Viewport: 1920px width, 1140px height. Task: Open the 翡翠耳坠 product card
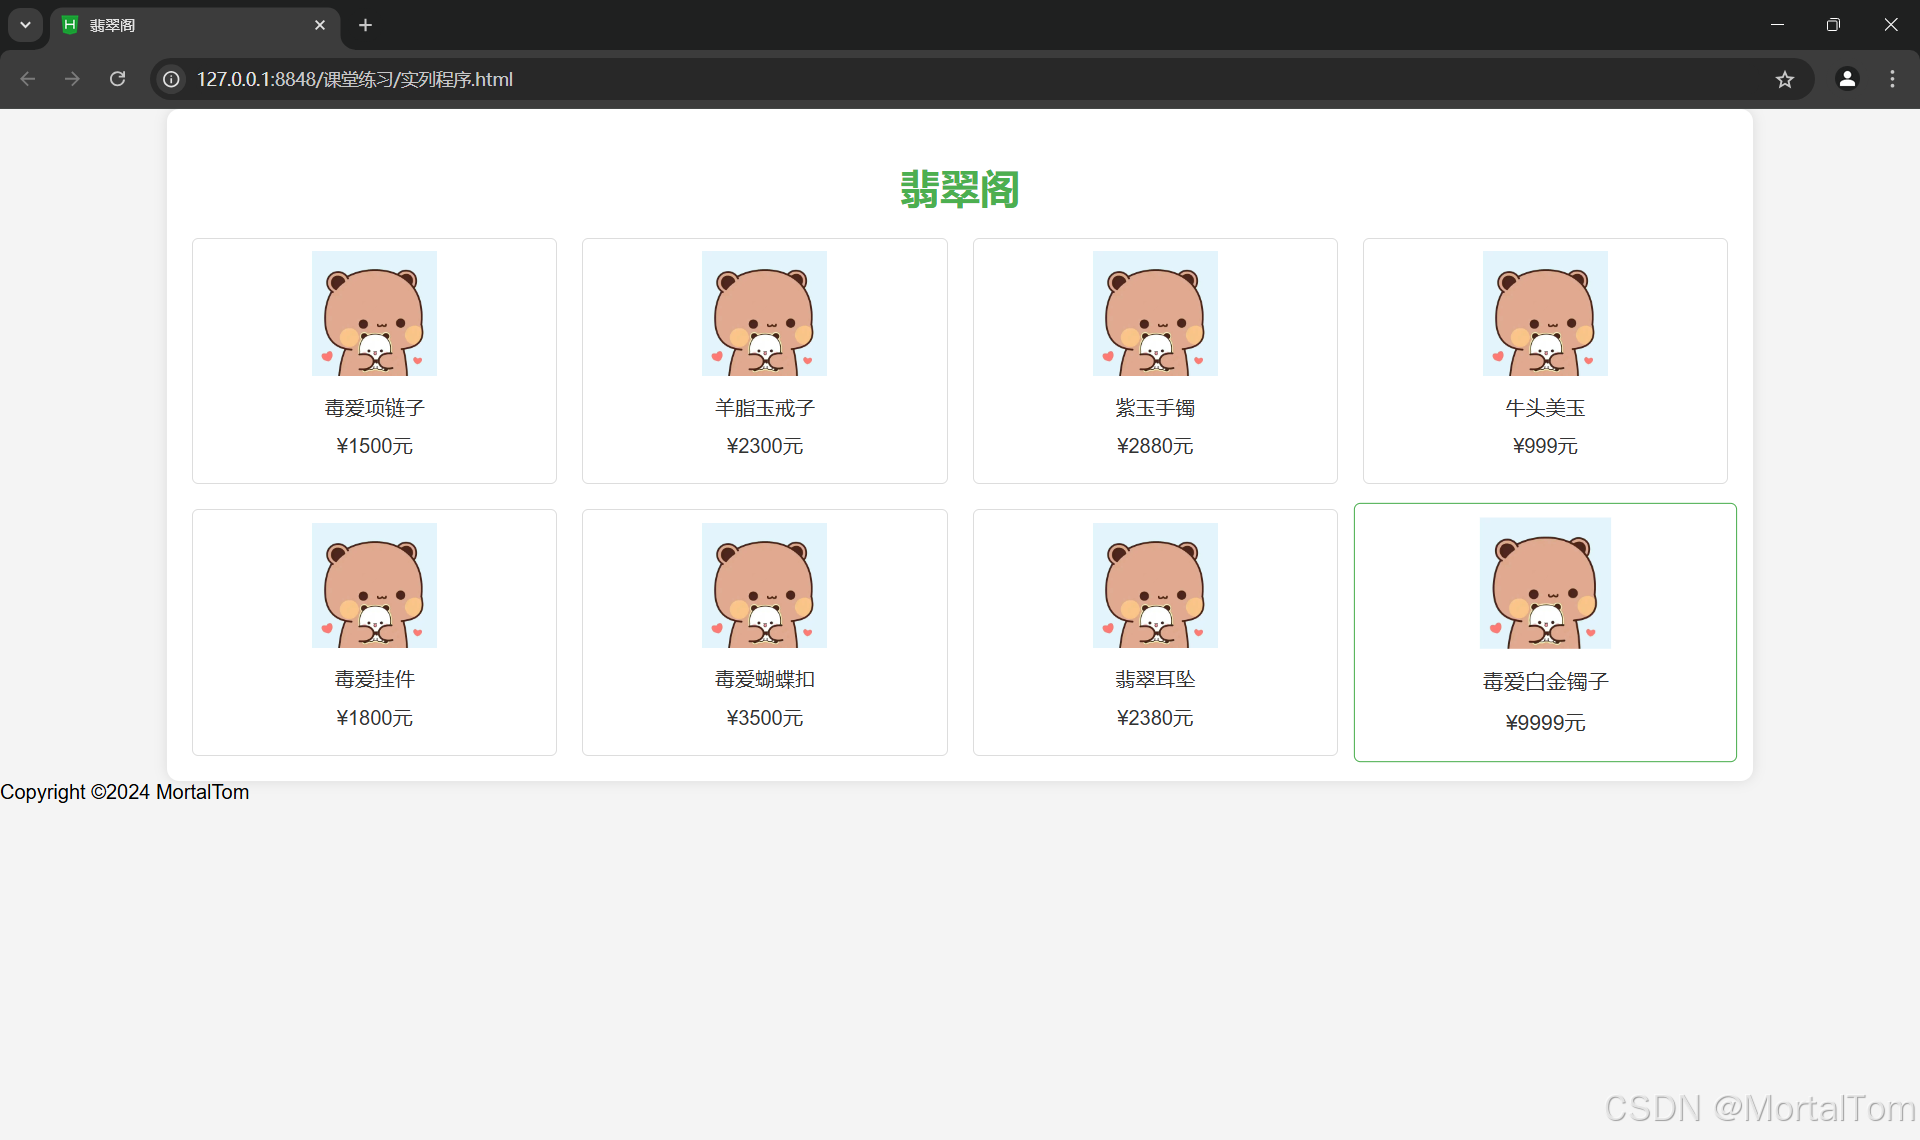pyautogui.click(x=1155, y=632)
